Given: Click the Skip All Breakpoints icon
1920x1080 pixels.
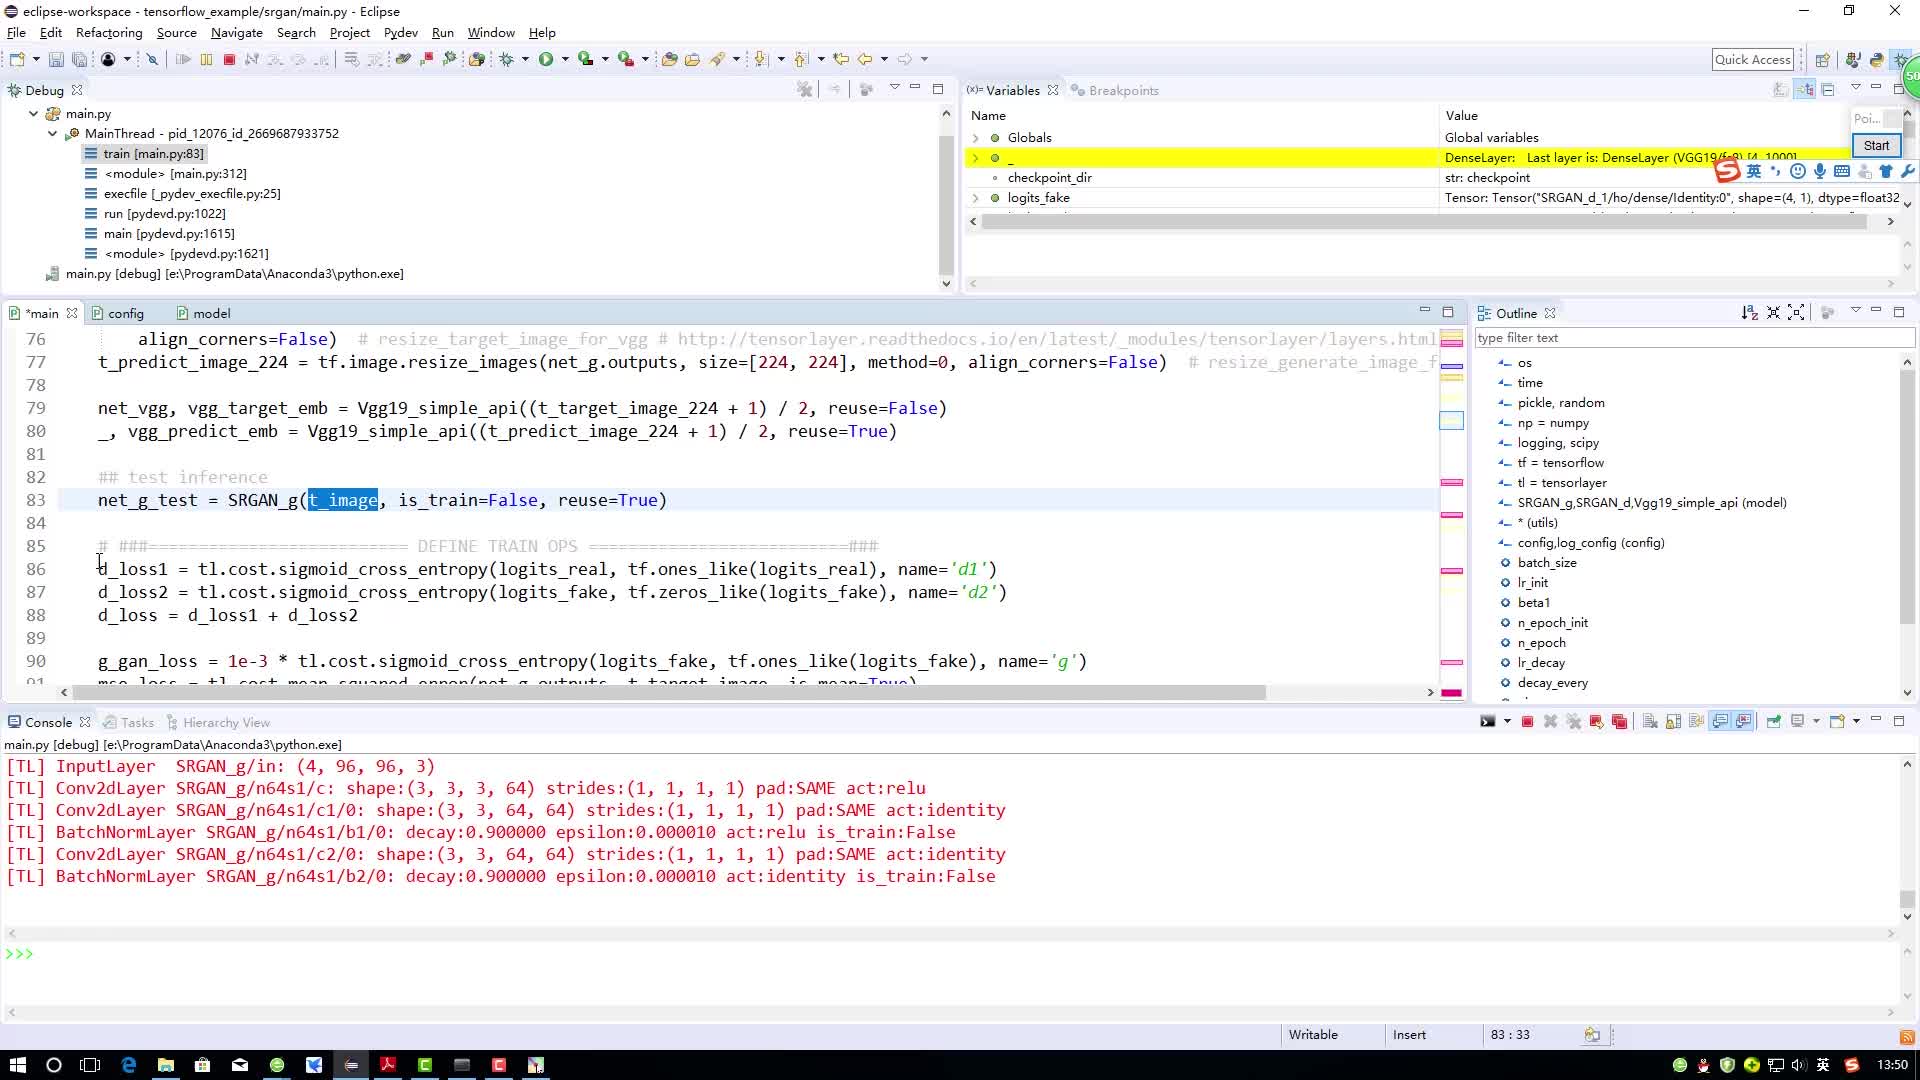Looking at the screenshot, I should click(x=152, y=59).
